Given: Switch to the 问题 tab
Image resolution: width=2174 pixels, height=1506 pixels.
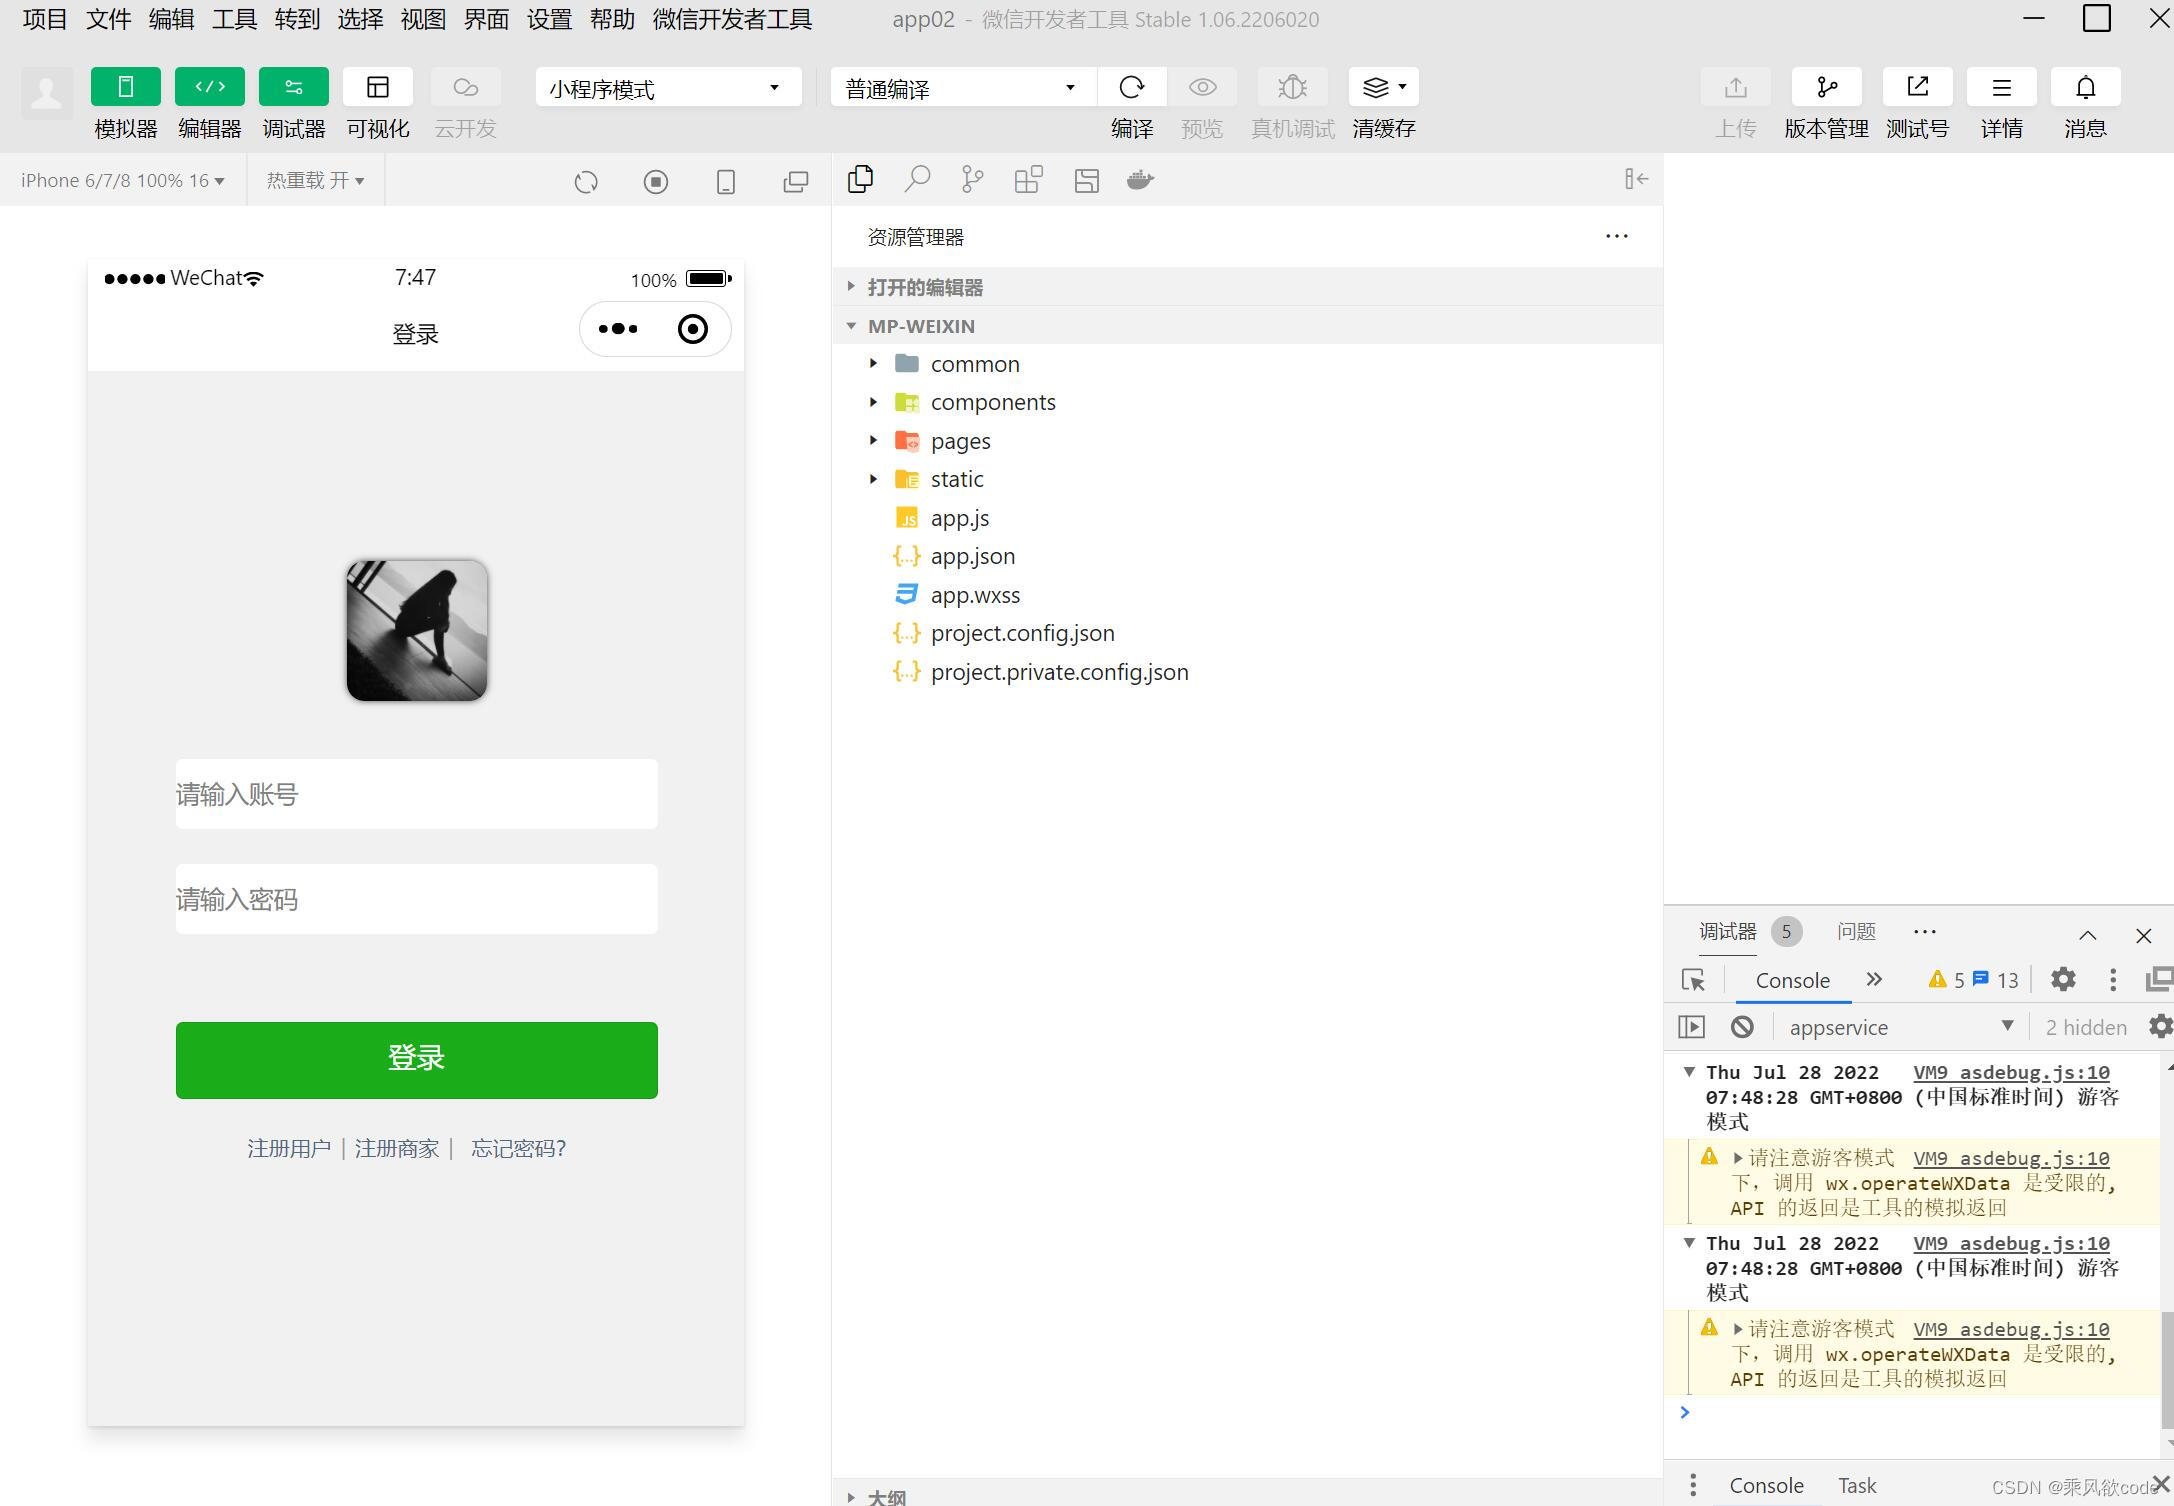Looking at the screenshot, I should 1856,931.
